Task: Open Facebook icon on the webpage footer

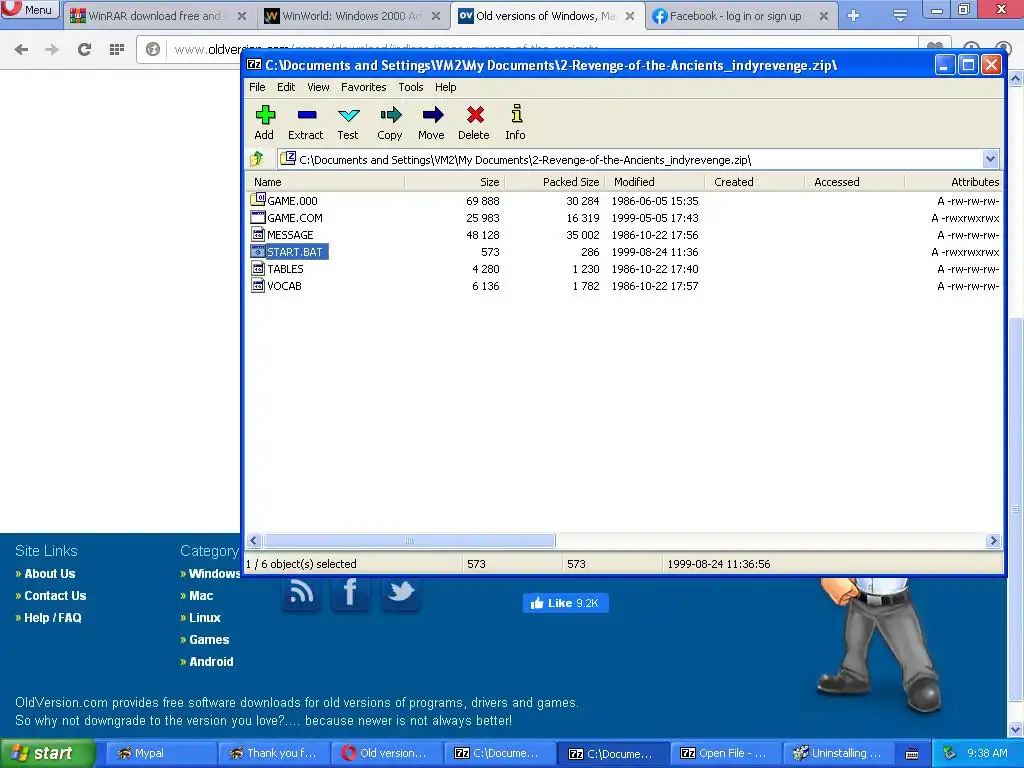Action: [351, 593]
